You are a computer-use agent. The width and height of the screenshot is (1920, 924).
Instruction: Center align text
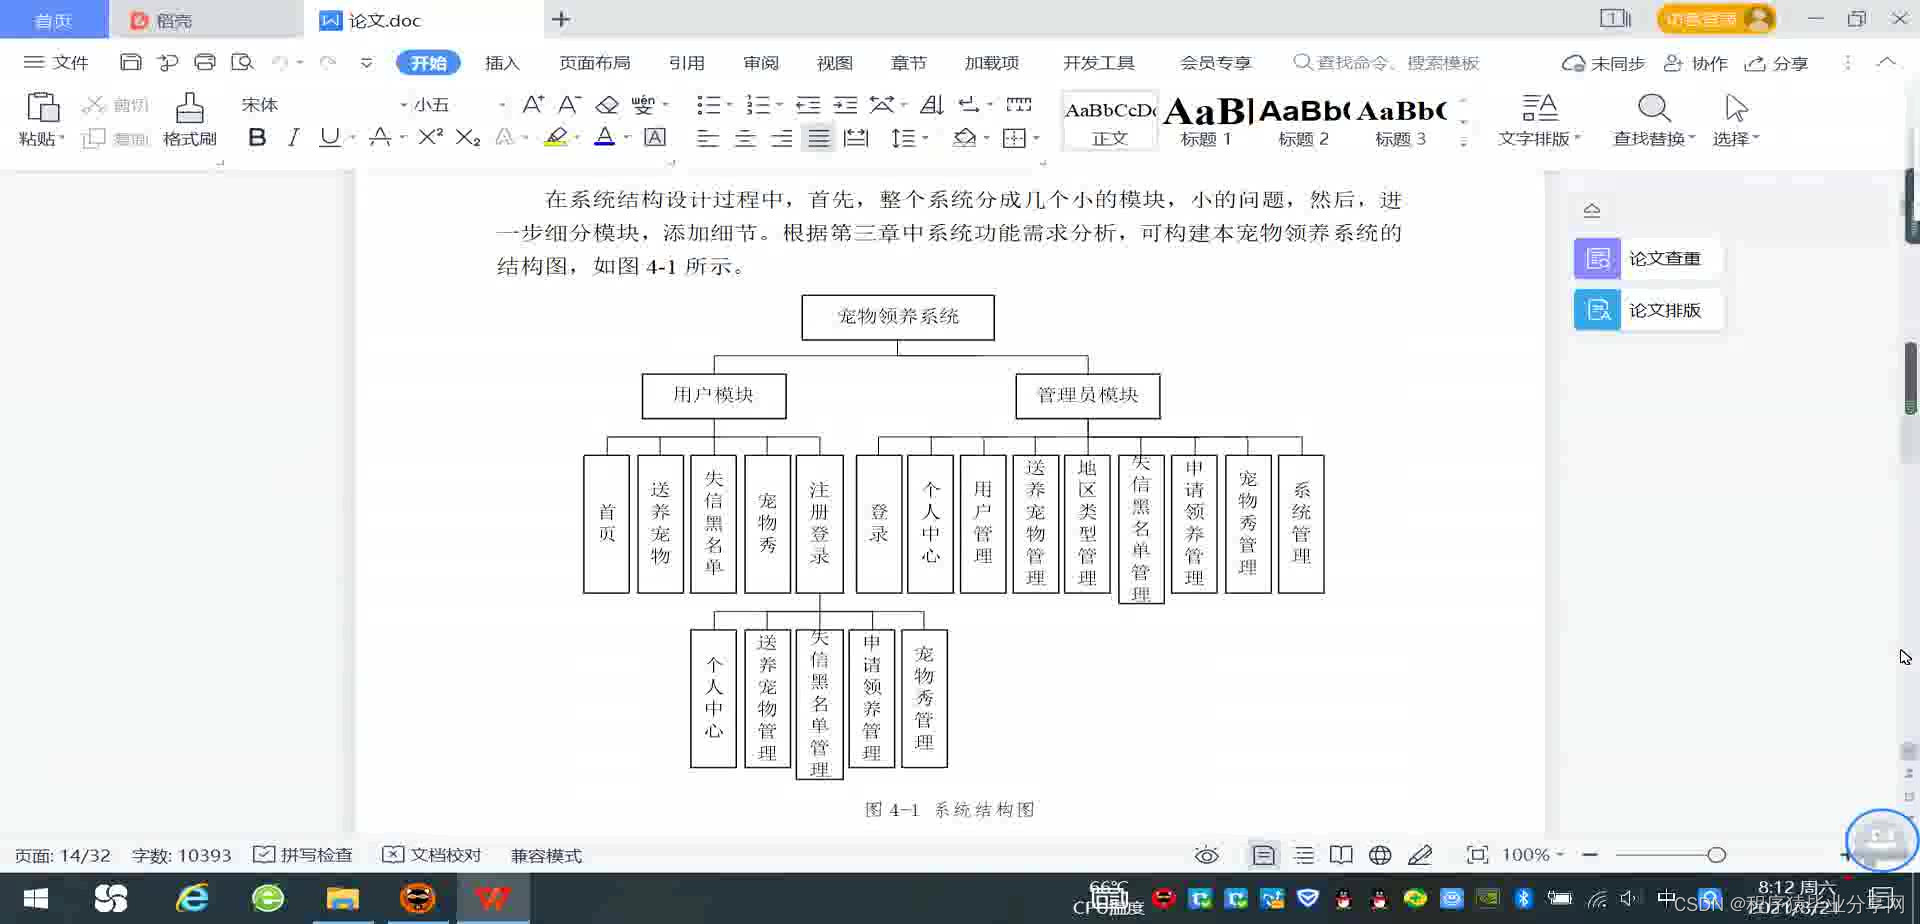pos(745,138)
